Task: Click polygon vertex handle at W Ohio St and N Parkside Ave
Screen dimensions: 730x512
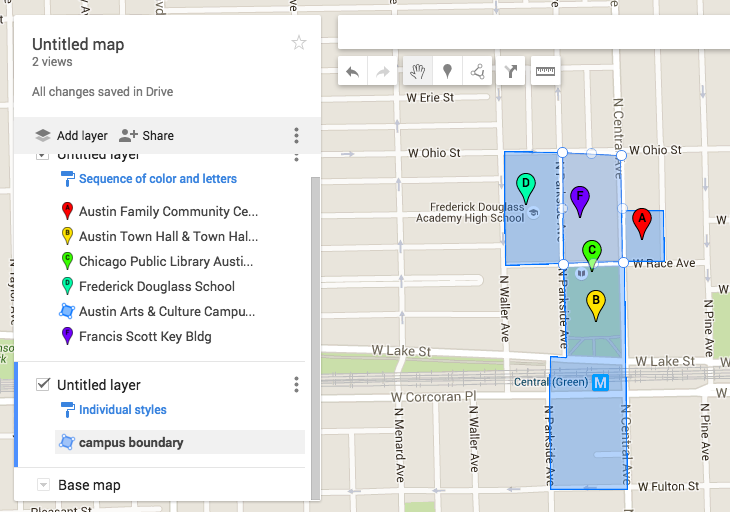Action: (x=562, y=152)
